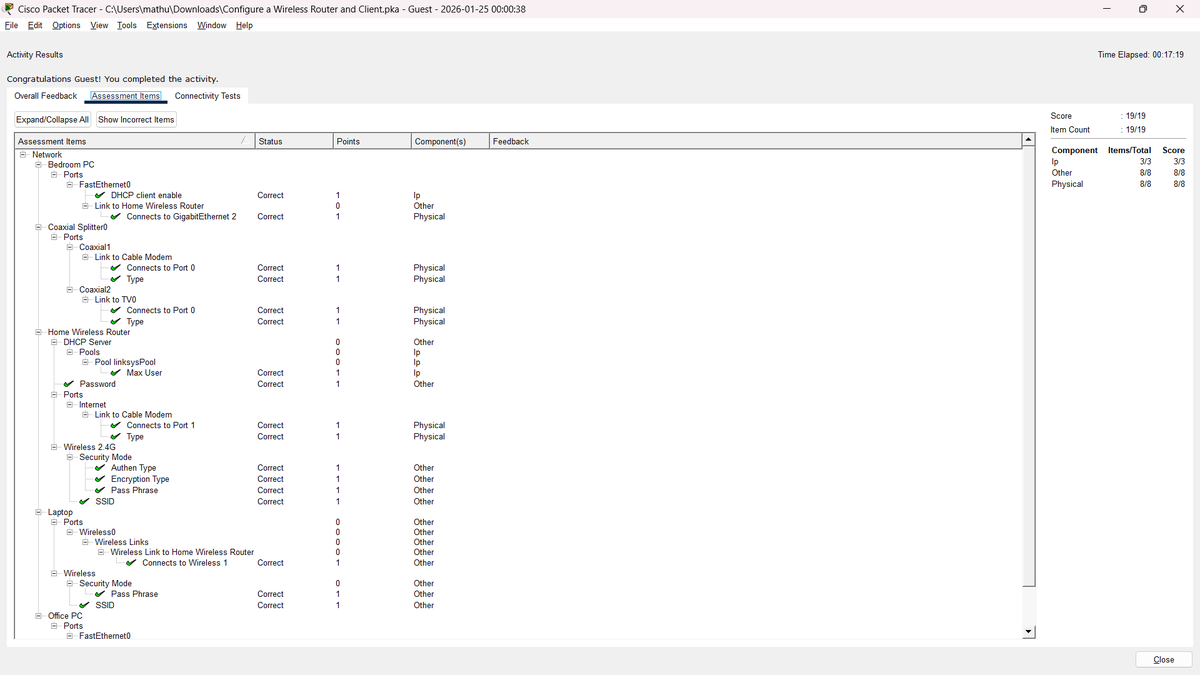1200x675 pixels.
Task: Click checkmark beside Connects to Wireless 1
Action: [132, 563]
